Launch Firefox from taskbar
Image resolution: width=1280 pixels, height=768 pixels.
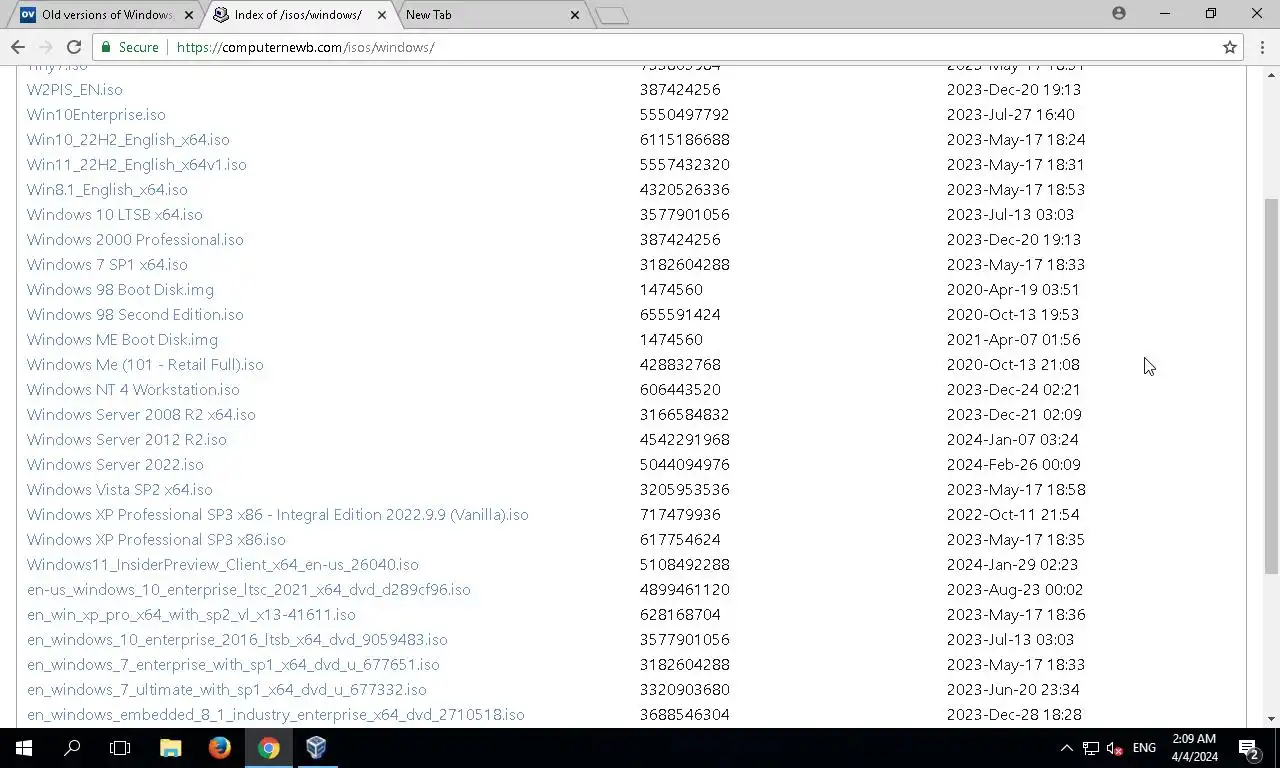coord(219,747)
